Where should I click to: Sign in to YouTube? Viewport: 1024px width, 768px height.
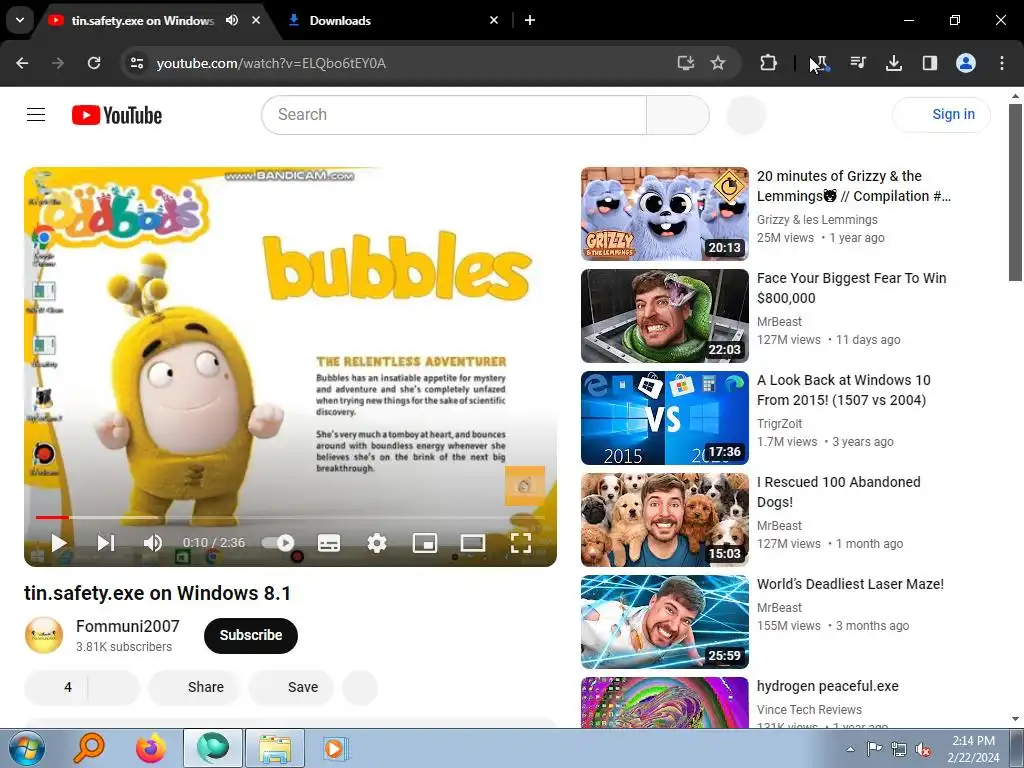click(941, 114)
